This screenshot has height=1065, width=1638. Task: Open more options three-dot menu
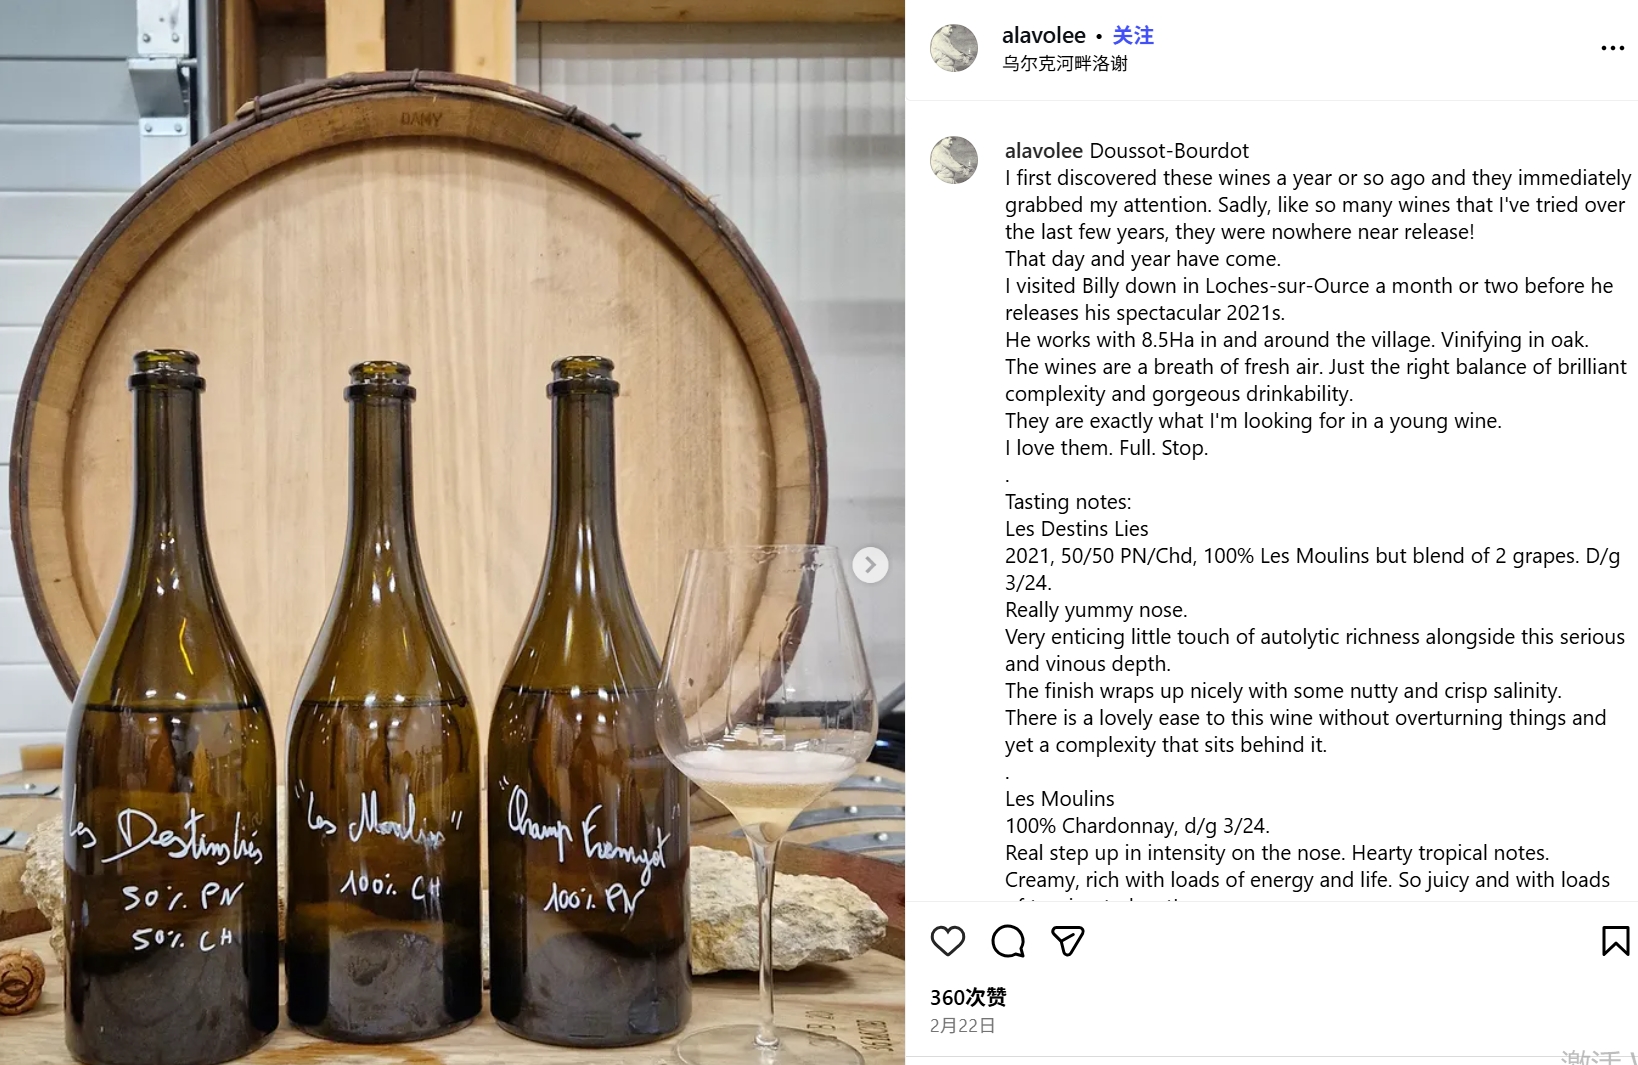pyautogui.click(x=1612, y=48)
